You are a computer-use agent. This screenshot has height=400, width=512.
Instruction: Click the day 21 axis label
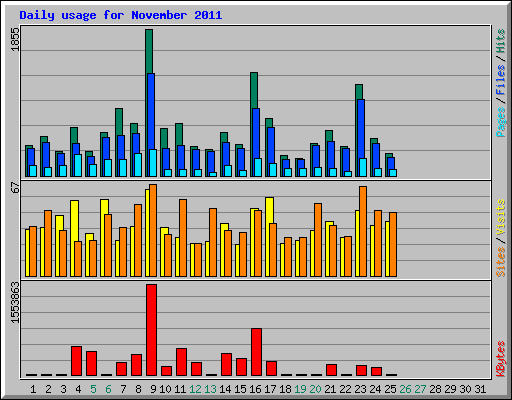pos(330,389)
